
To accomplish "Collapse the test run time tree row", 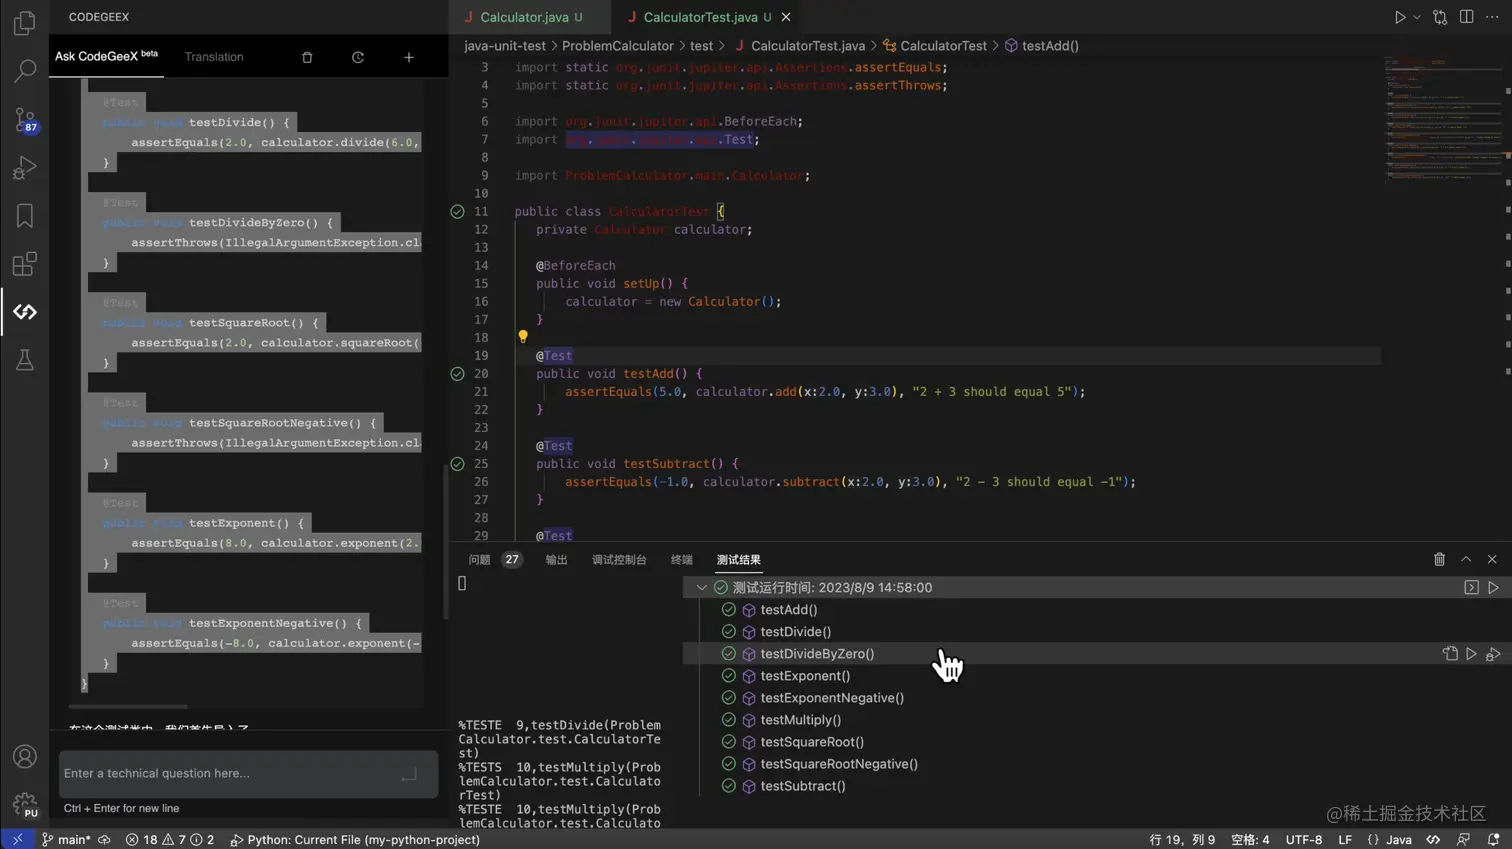I will pos(701,588).
